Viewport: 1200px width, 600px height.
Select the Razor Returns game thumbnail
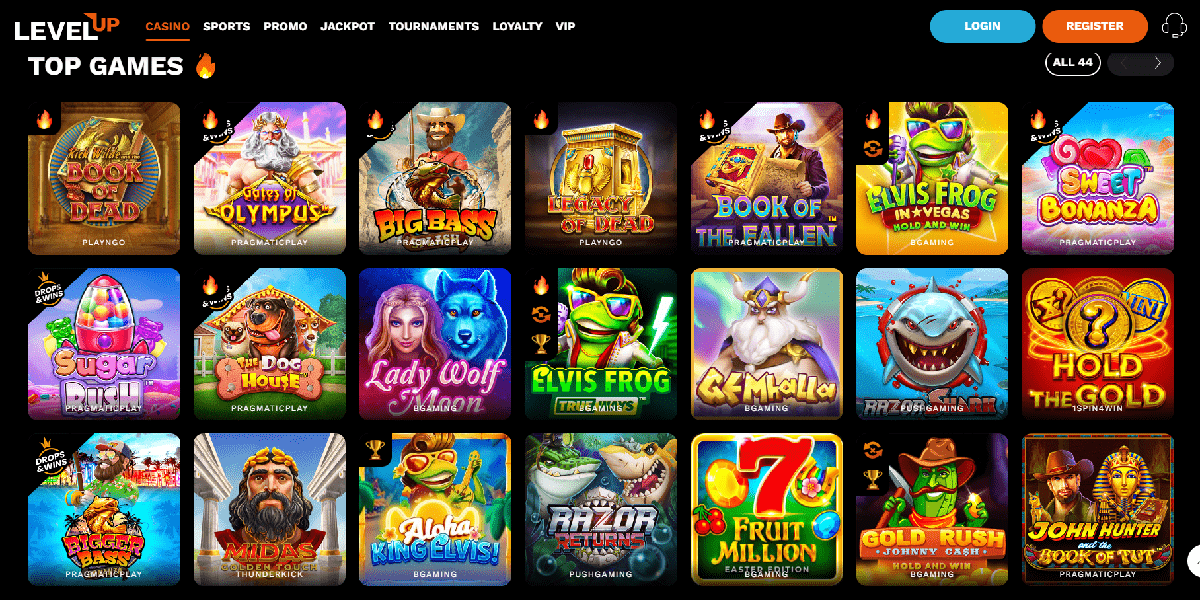coord(601,509)
